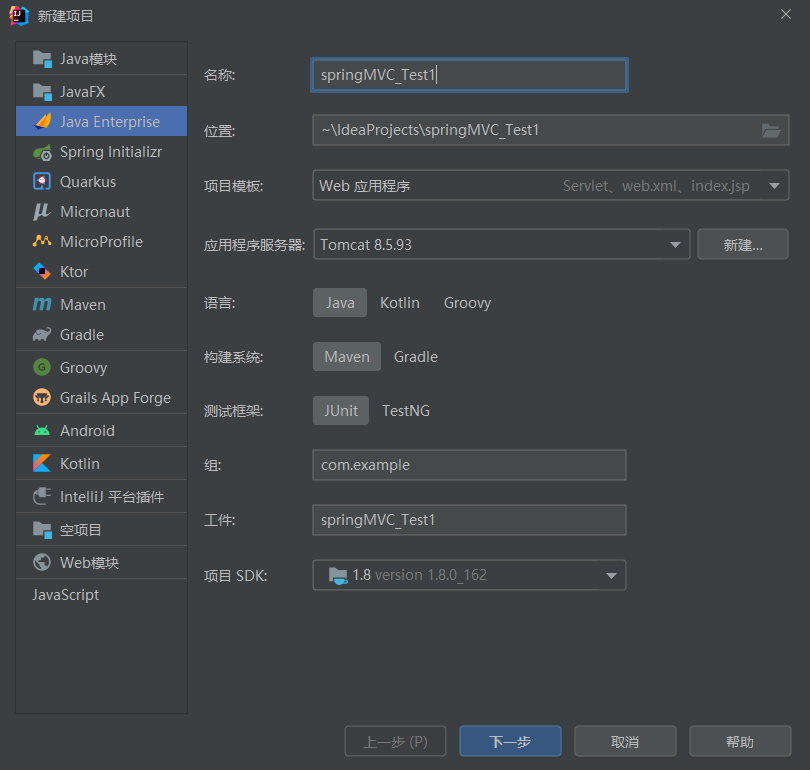This screenshot has height=770, width=810.
Task: Click the Maven m icon
Action: pyautogui.click(x=42, y=304)
